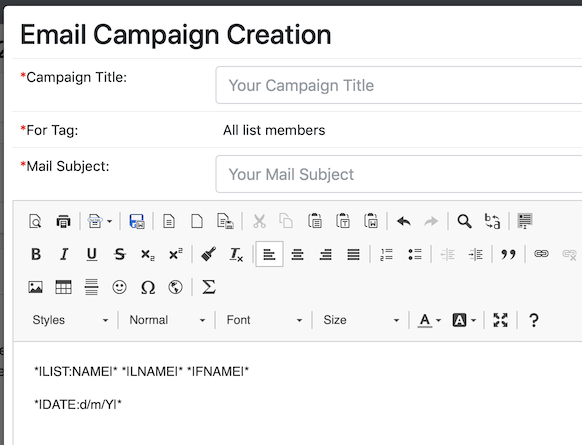Click the Copy icon
Viewport: 582px width, 445px height.
pyautogui.click(x=286, y=222)
